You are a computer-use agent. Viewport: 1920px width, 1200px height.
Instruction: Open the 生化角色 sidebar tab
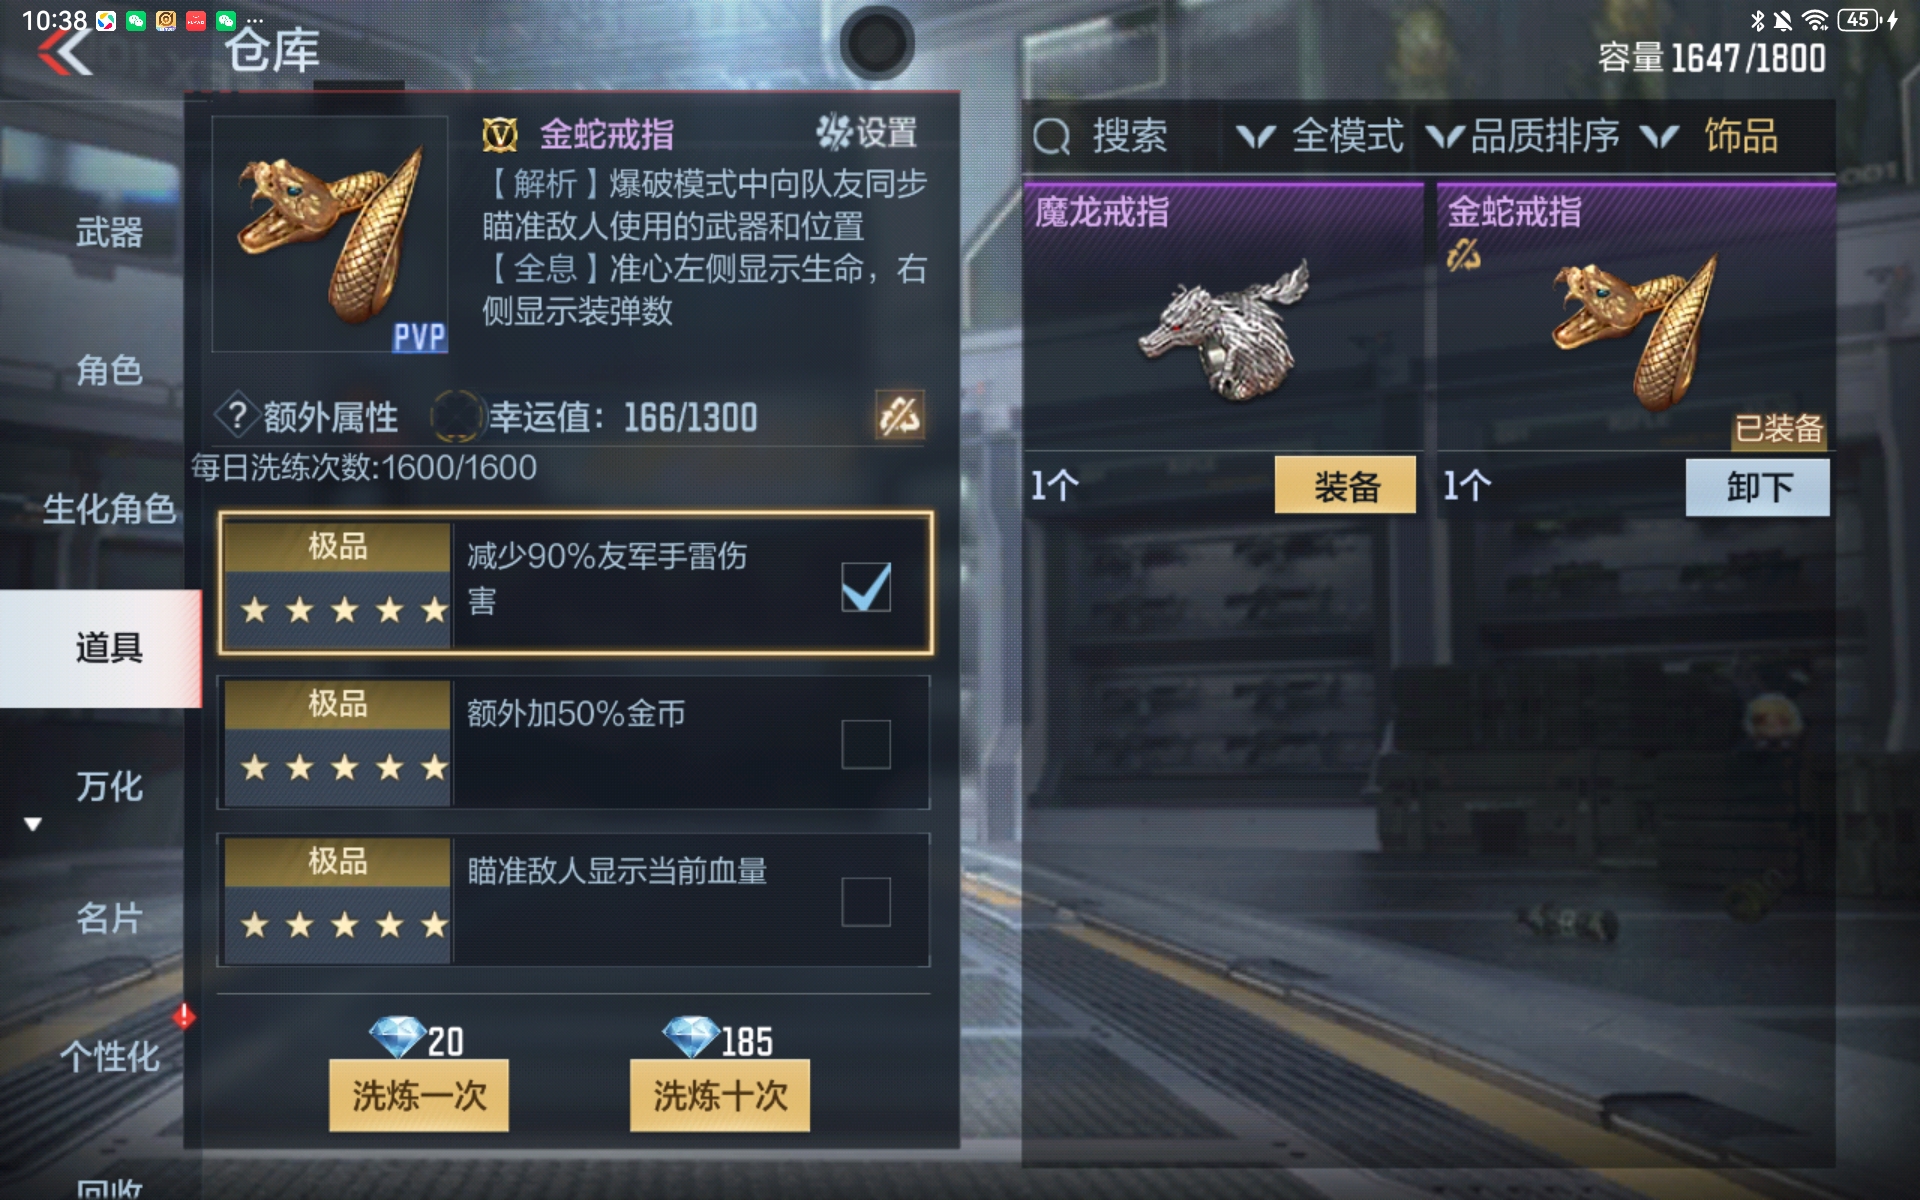109,509
